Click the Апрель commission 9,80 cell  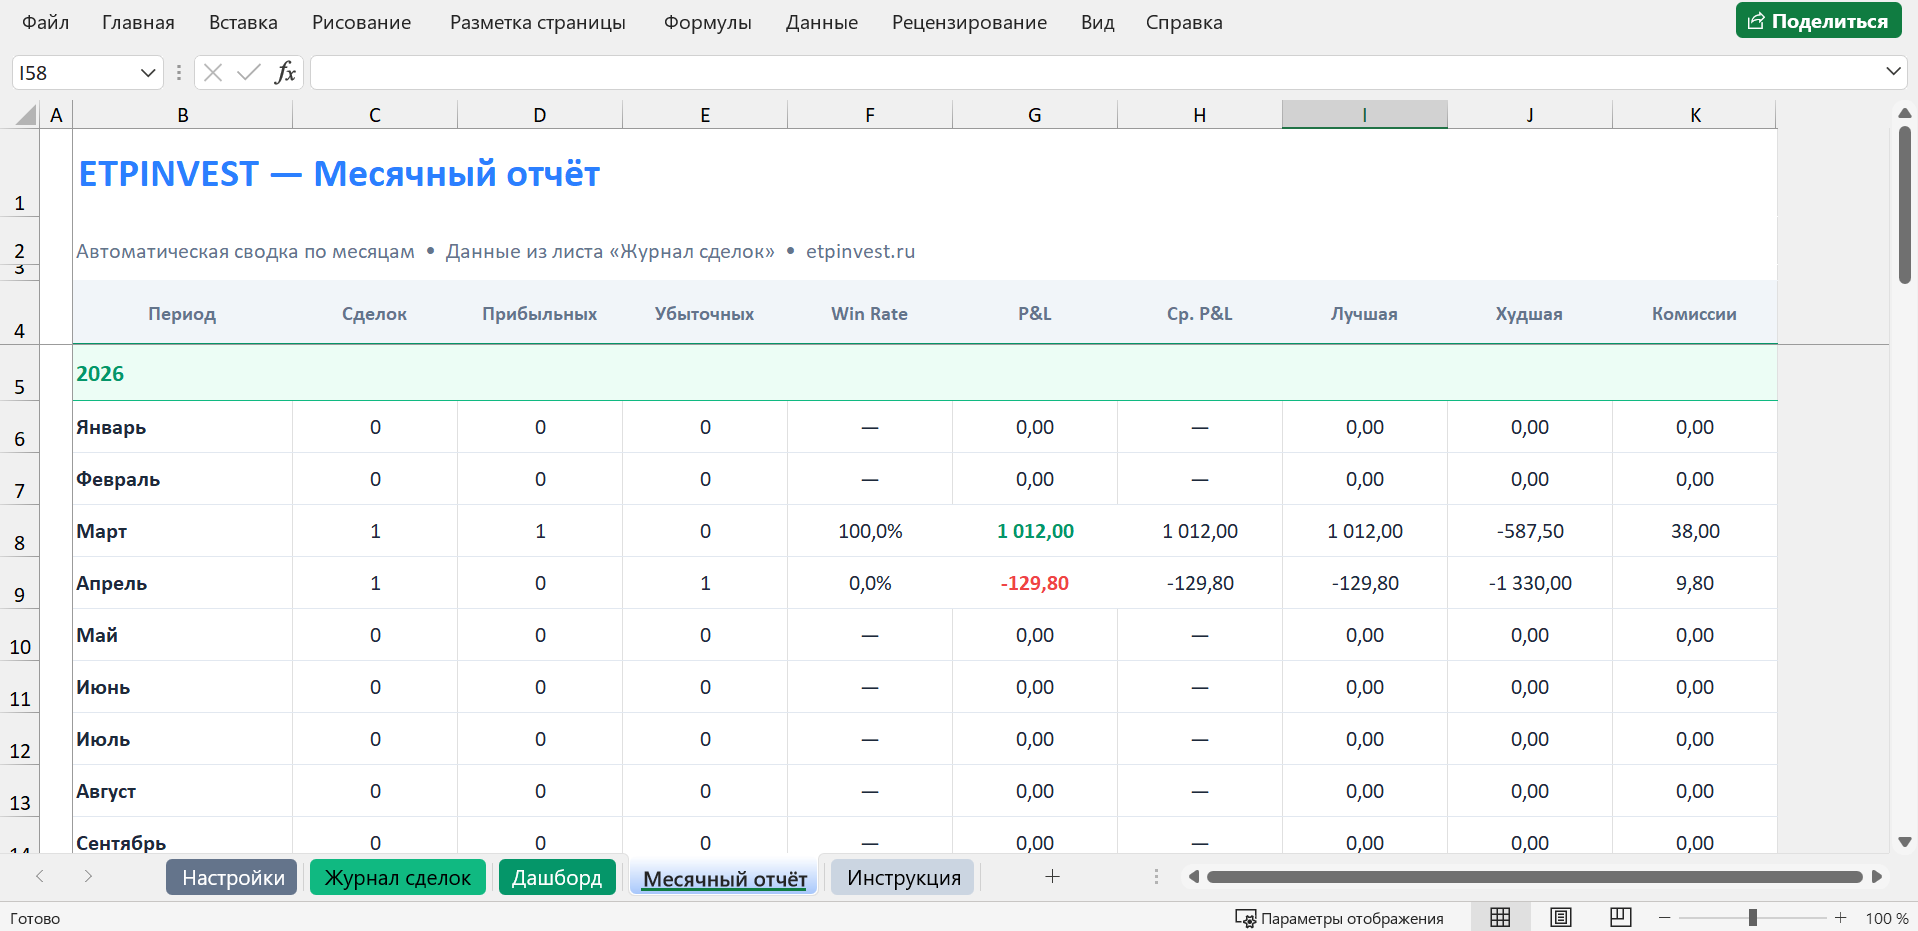tap(1695, 583)
